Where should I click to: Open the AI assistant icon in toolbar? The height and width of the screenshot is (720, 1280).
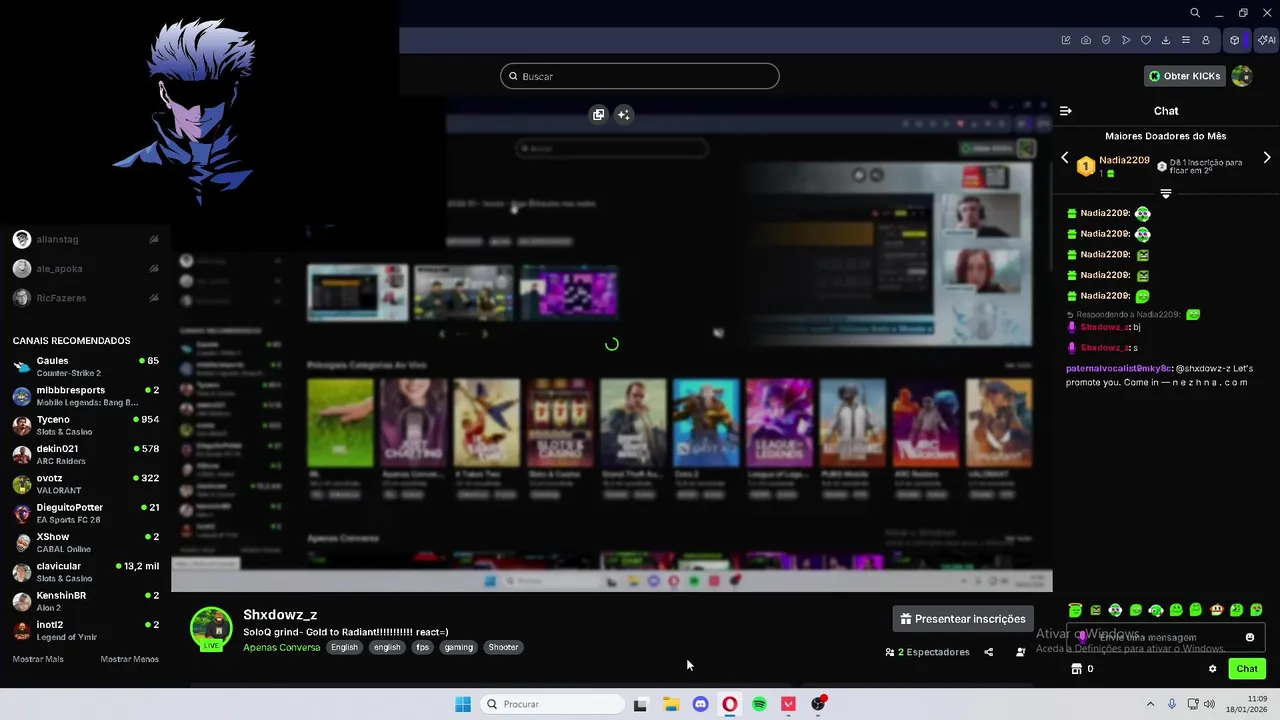1266,40
